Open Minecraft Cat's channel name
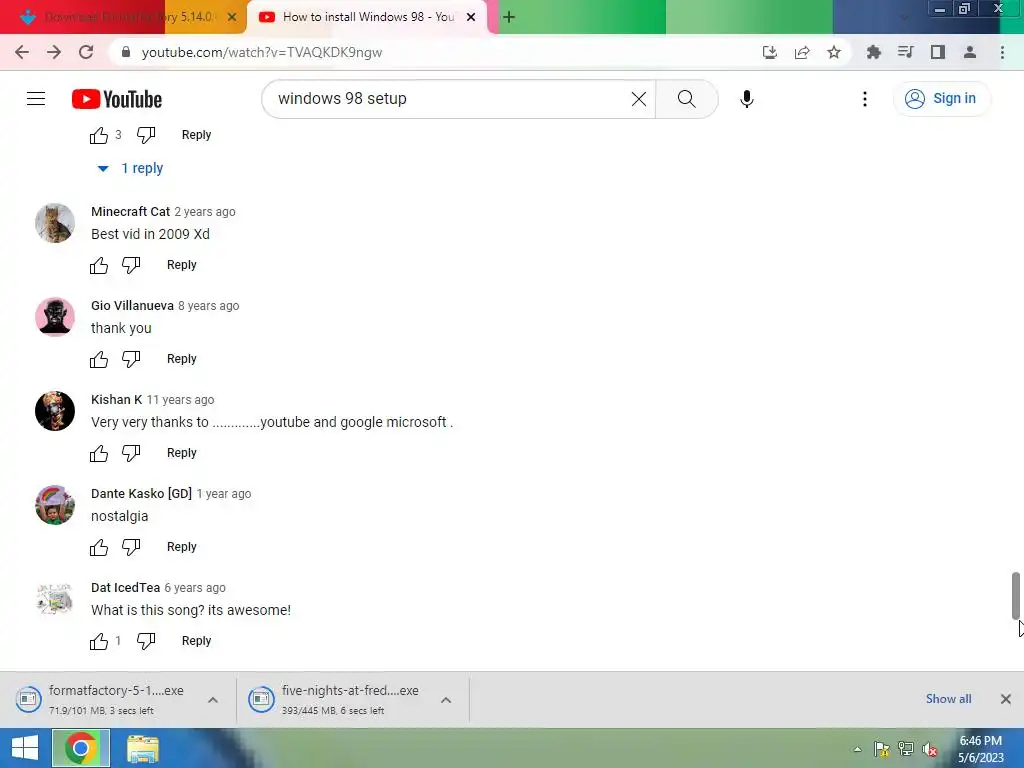The width and height of the screenshot is (1024, 768). click(131, 212)
